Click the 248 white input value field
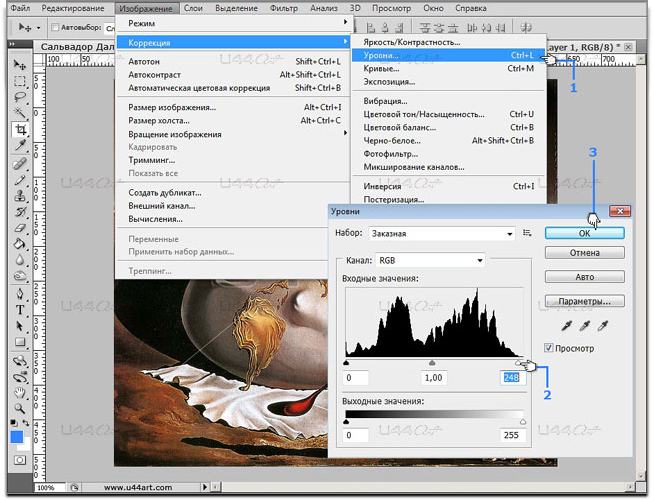 (512, 378)
